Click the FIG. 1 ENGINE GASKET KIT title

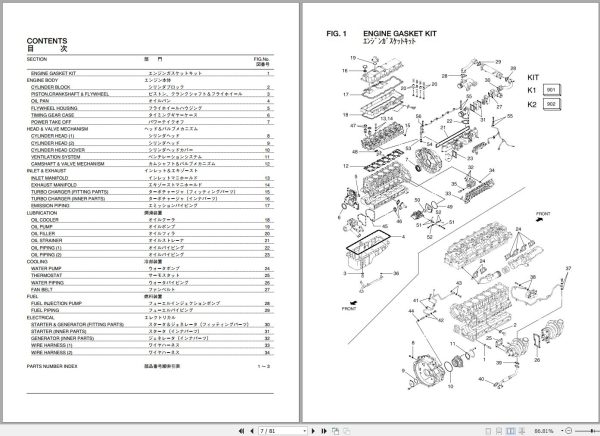pos(382,34)
